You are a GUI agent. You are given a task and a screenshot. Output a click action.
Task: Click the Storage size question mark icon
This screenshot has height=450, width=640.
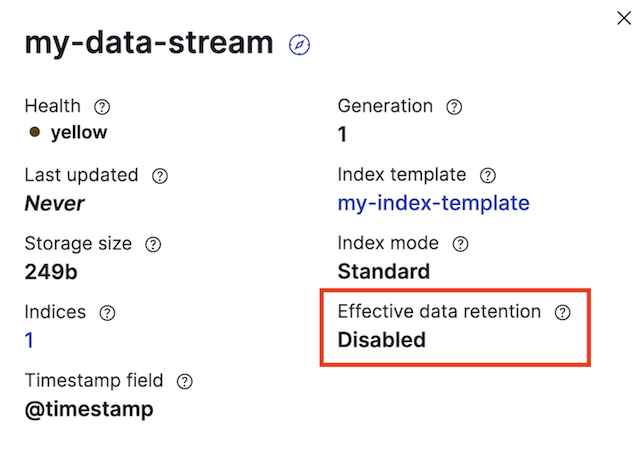(x=153, y=244)
